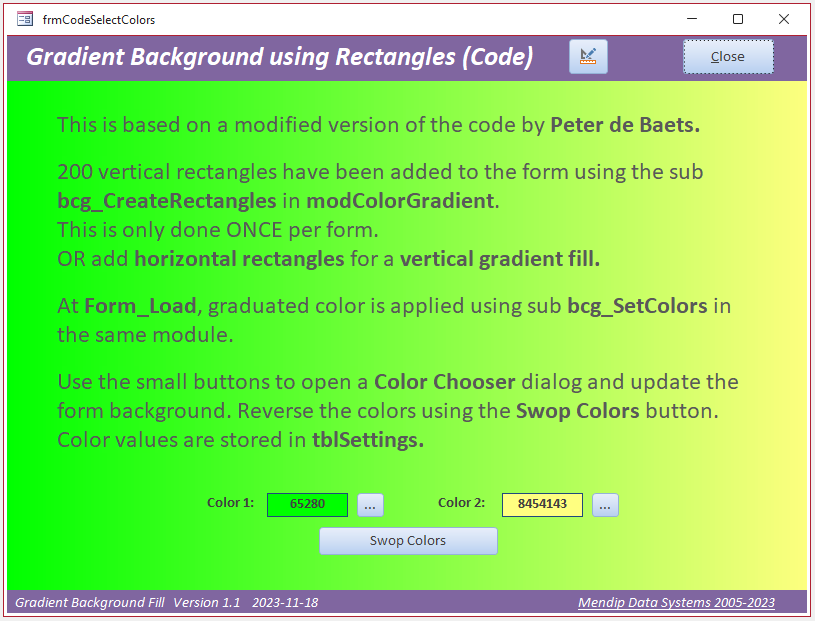Select the yellow Color 2 value box
Screen dimensions: 815x621
point(542,505)
